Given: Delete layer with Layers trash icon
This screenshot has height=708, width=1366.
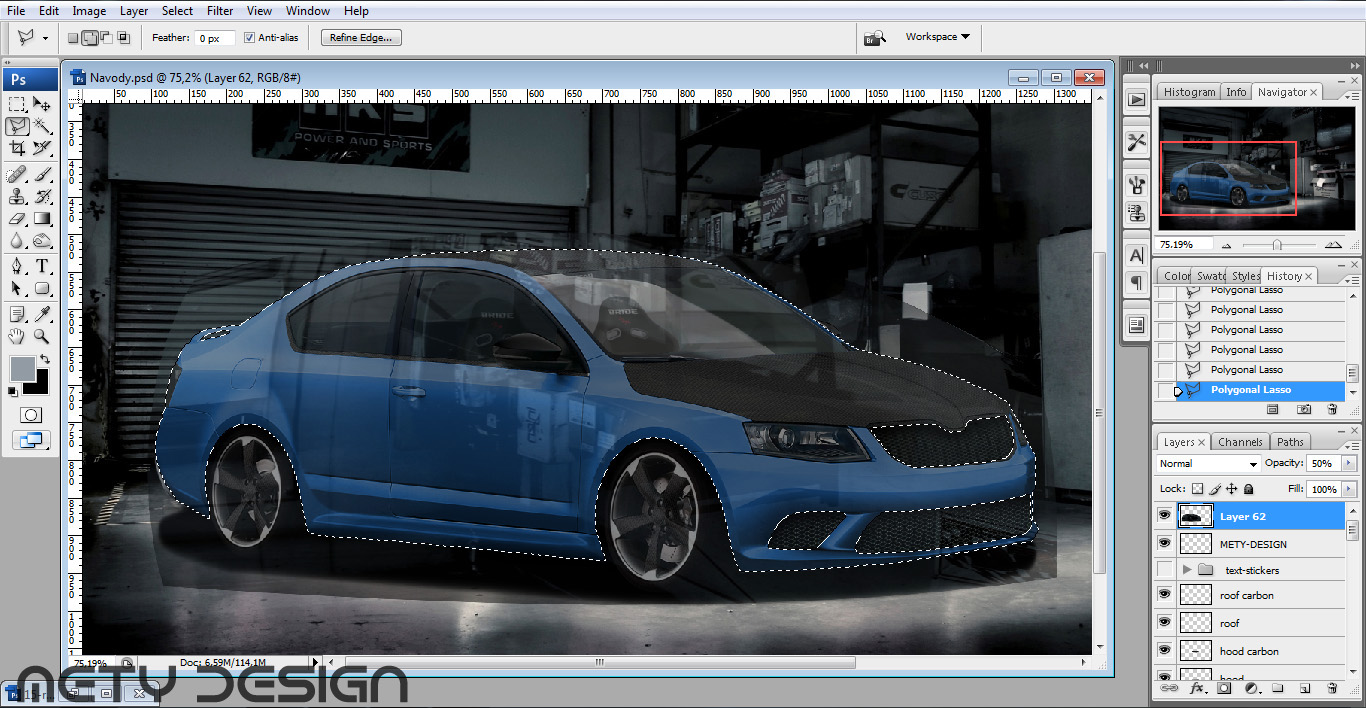Looking at the screenshot, I should pos(1332,688).
